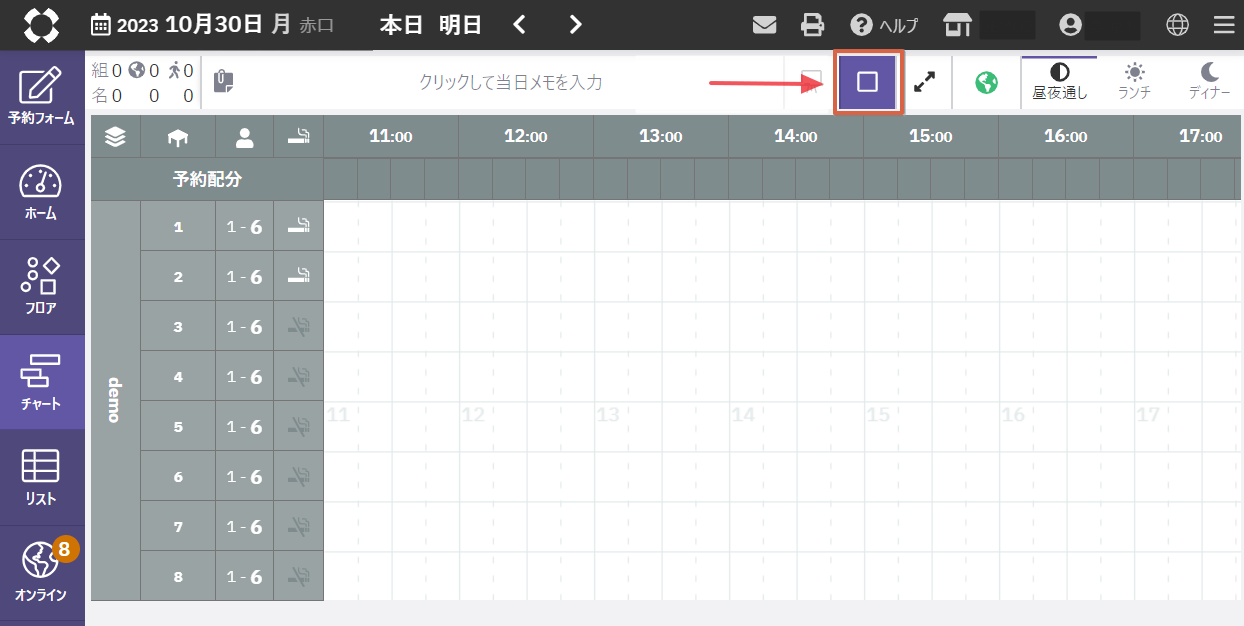Click the mail envelope icon
This screenshot has width=1244, height=626.
pyautogui.click(x=764, y=25)
